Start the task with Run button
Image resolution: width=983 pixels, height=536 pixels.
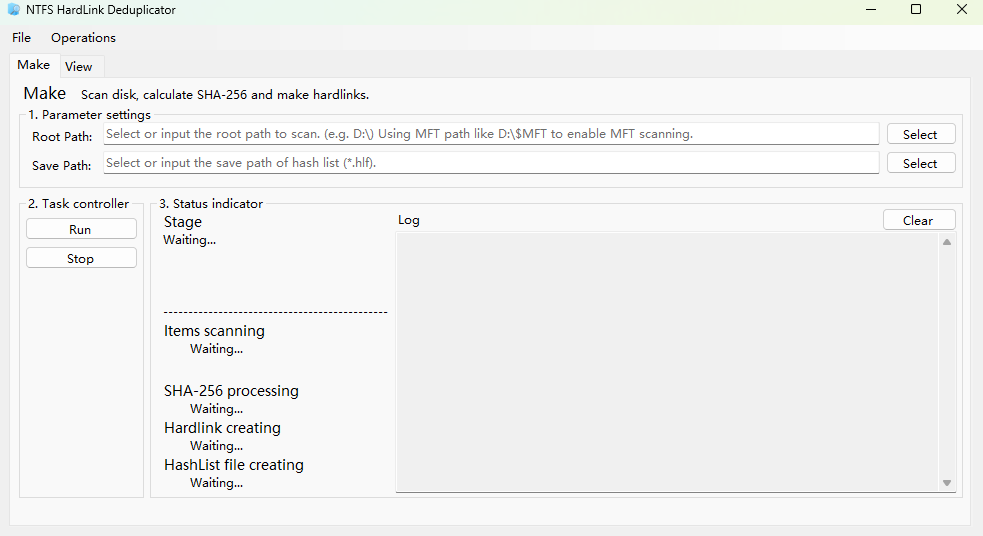pyautogui.click(x=81, y=229)
